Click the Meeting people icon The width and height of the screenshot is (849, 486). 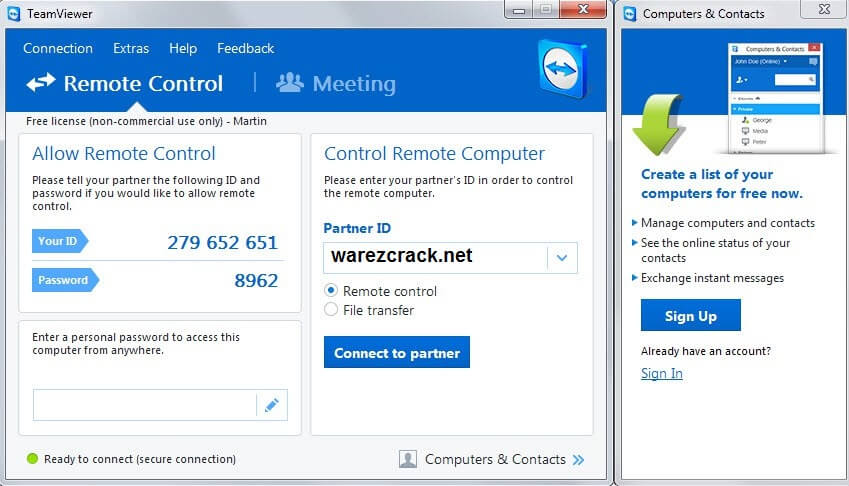pos(290,82)
